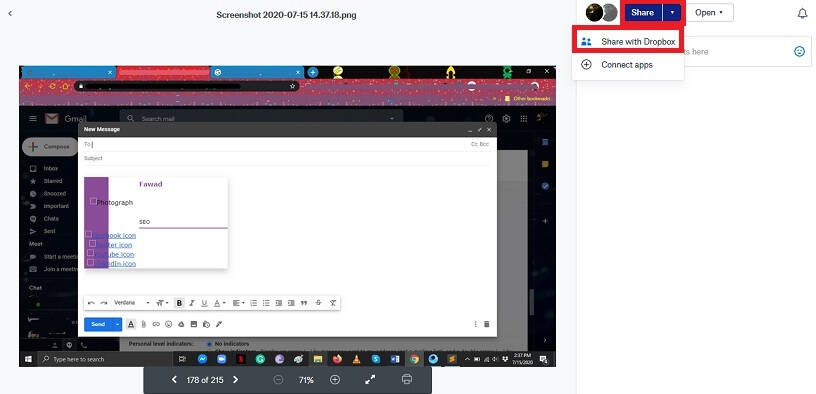Go back using the top-left arrow
The image size is (816, 394).
click(10, 14)
